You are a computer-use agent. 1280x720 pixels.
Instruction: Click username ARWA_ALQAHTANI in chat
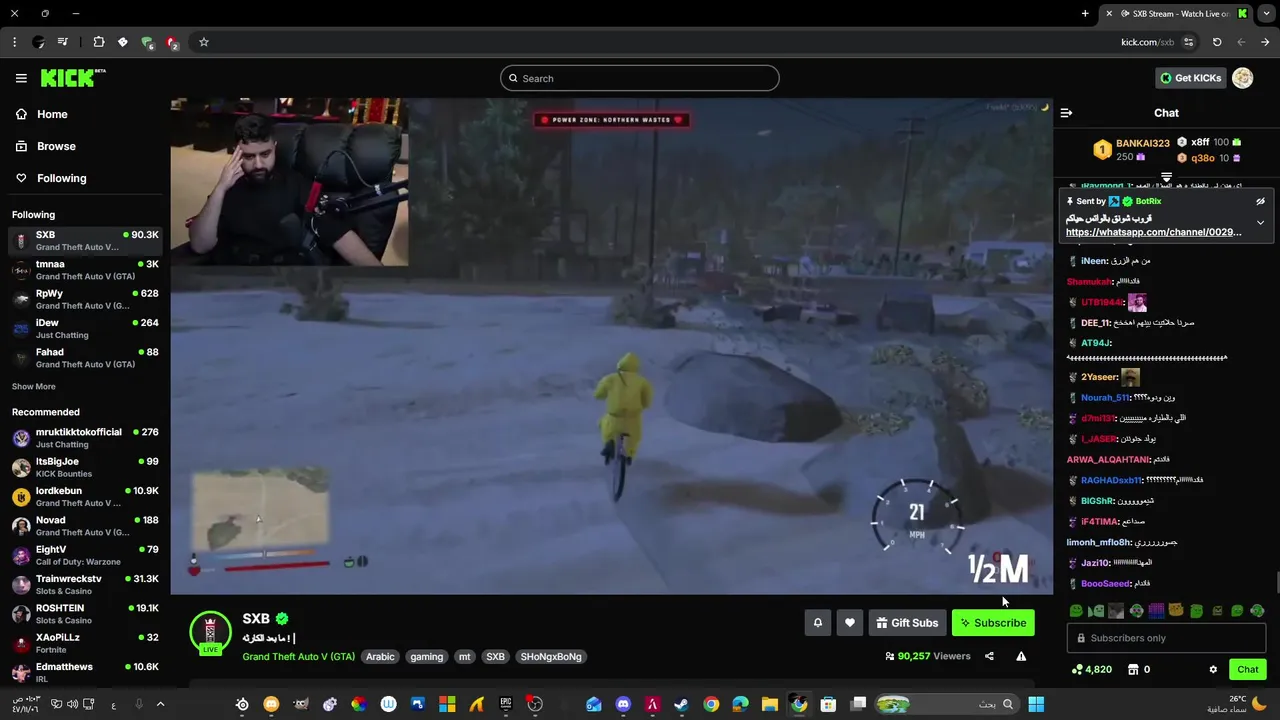coord(1110,460)
